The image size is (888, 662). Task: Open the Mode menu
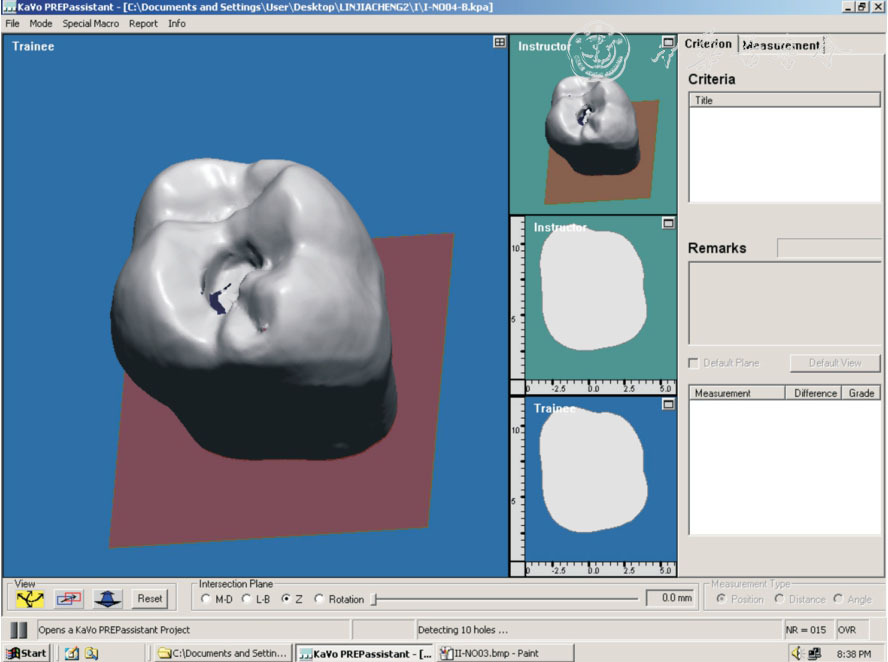click(41, 23)
